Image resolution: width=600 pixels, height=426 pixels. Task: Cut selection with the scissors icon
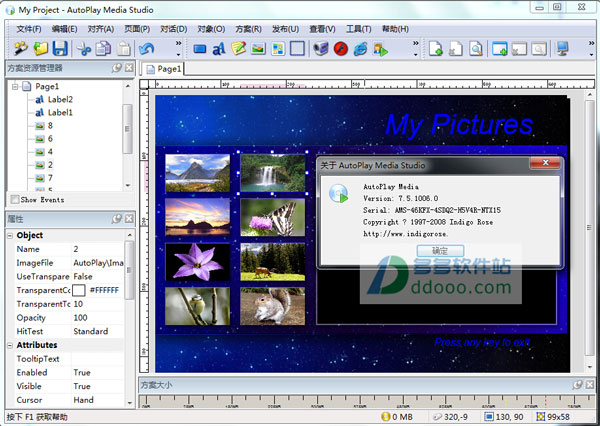coord(84,49)
